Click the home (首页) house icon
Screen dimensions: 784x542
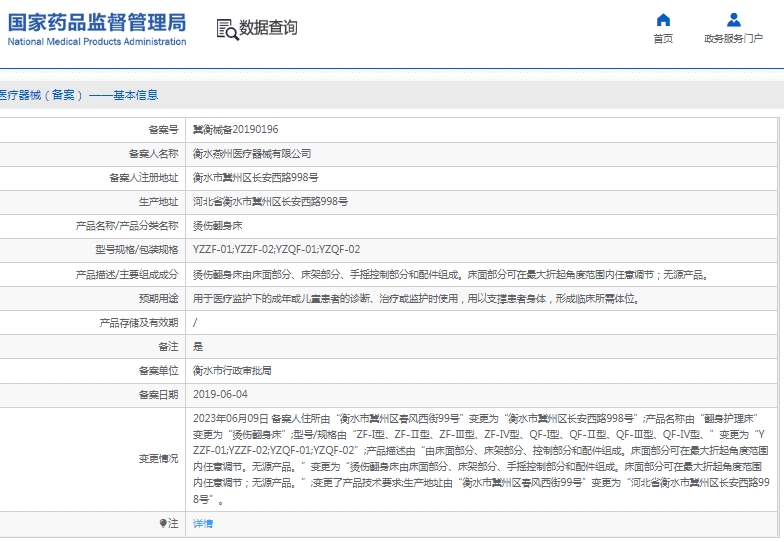click(x=663, y=20)
